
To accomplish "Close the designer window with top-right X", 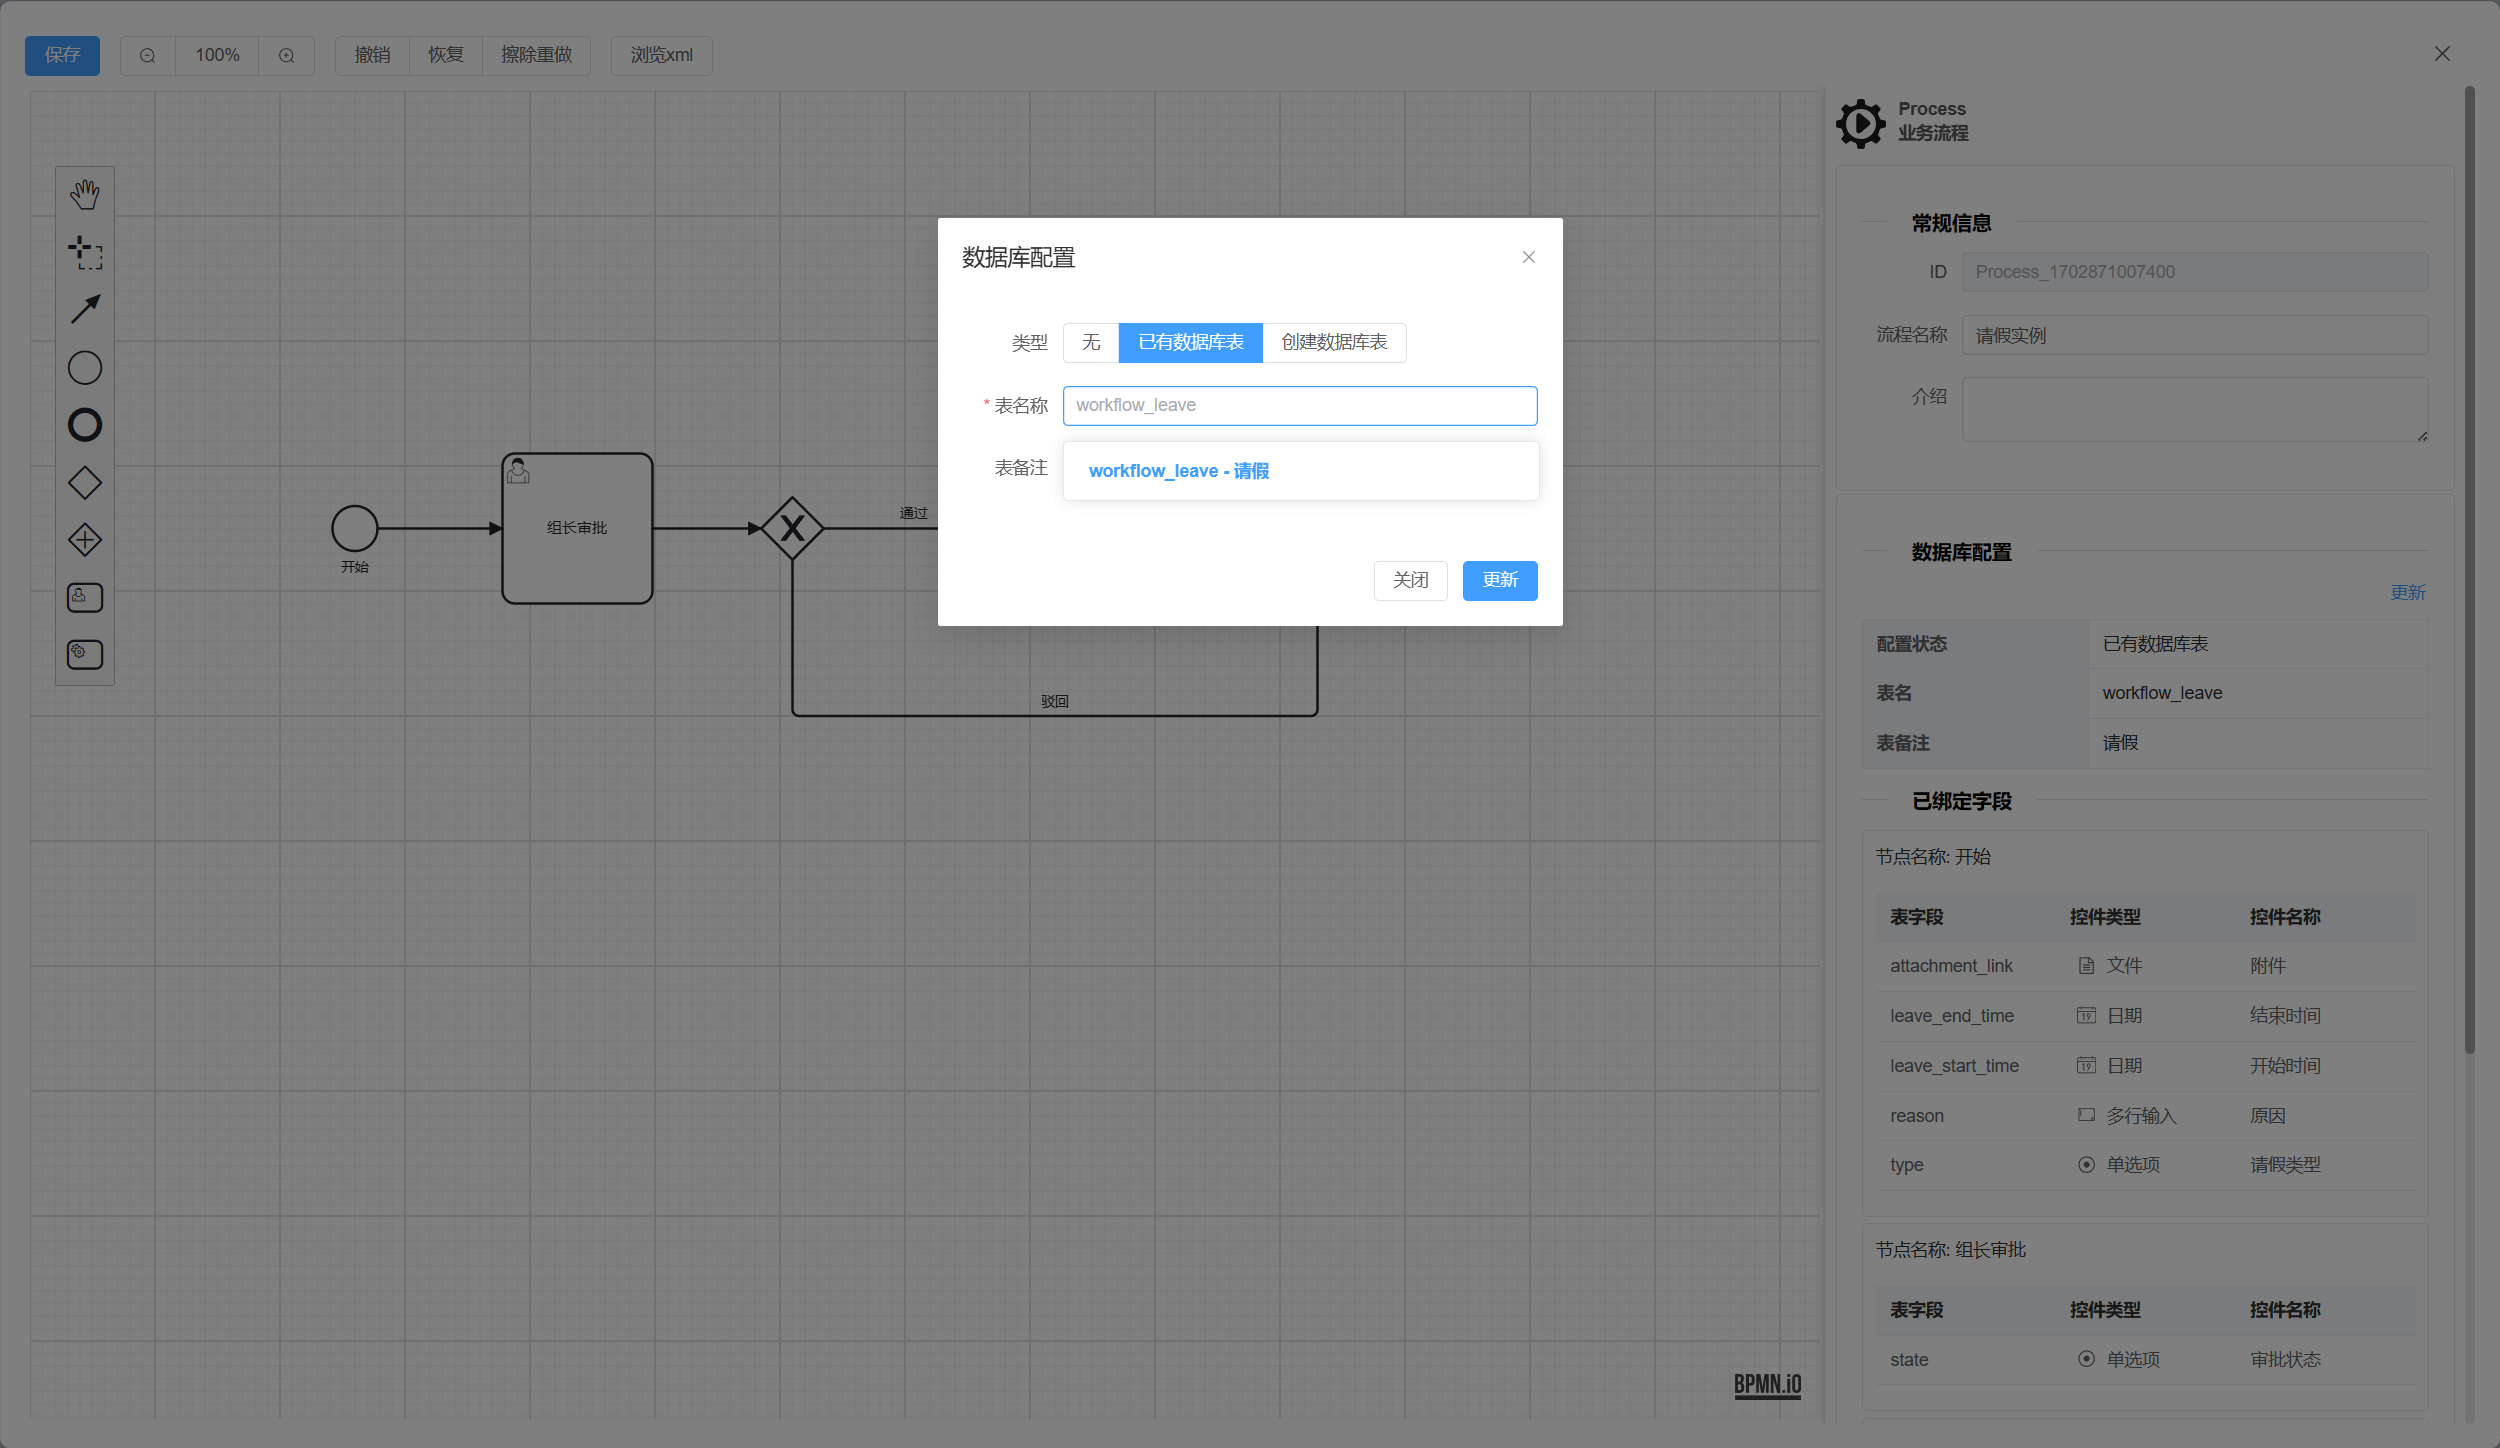I will pos(2442,54).
